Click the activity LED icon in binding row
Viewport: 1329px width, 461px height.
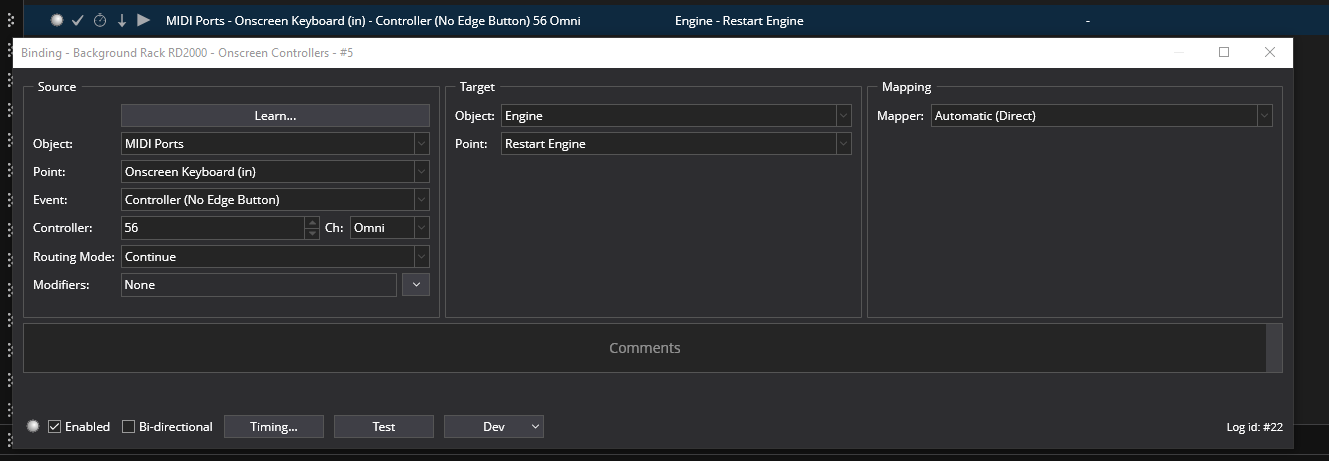57,20
